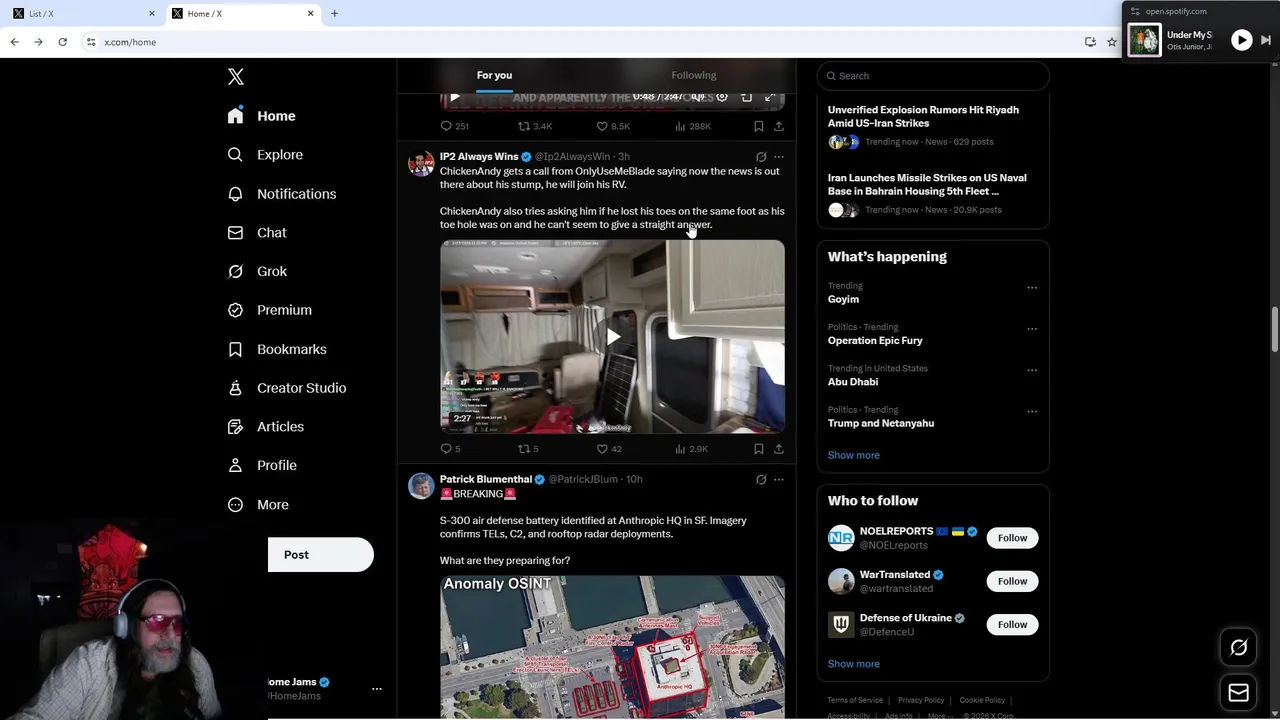Open Unverified Explosion Rumors Hit Riyadh news
Screen dimensions: 1280x720
[x=923, y=116]
